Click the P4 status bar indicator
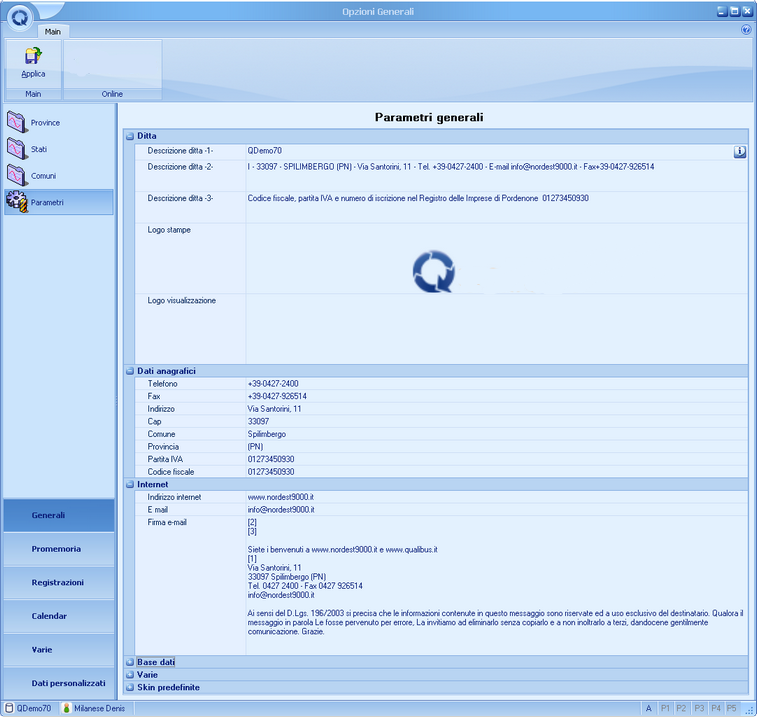757x717 pixels. pyautogui.click(x=716, y=708)
